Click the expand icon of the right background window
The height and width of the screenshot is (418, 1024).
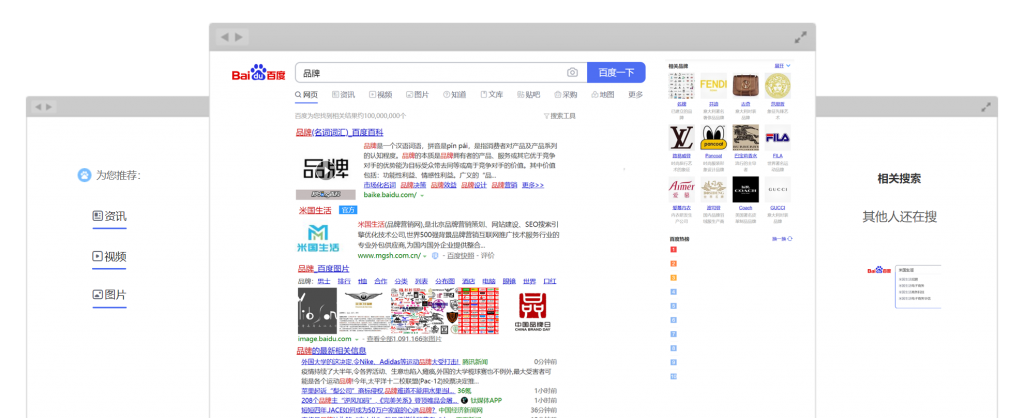pyautogui.click(x=987, y=106)
